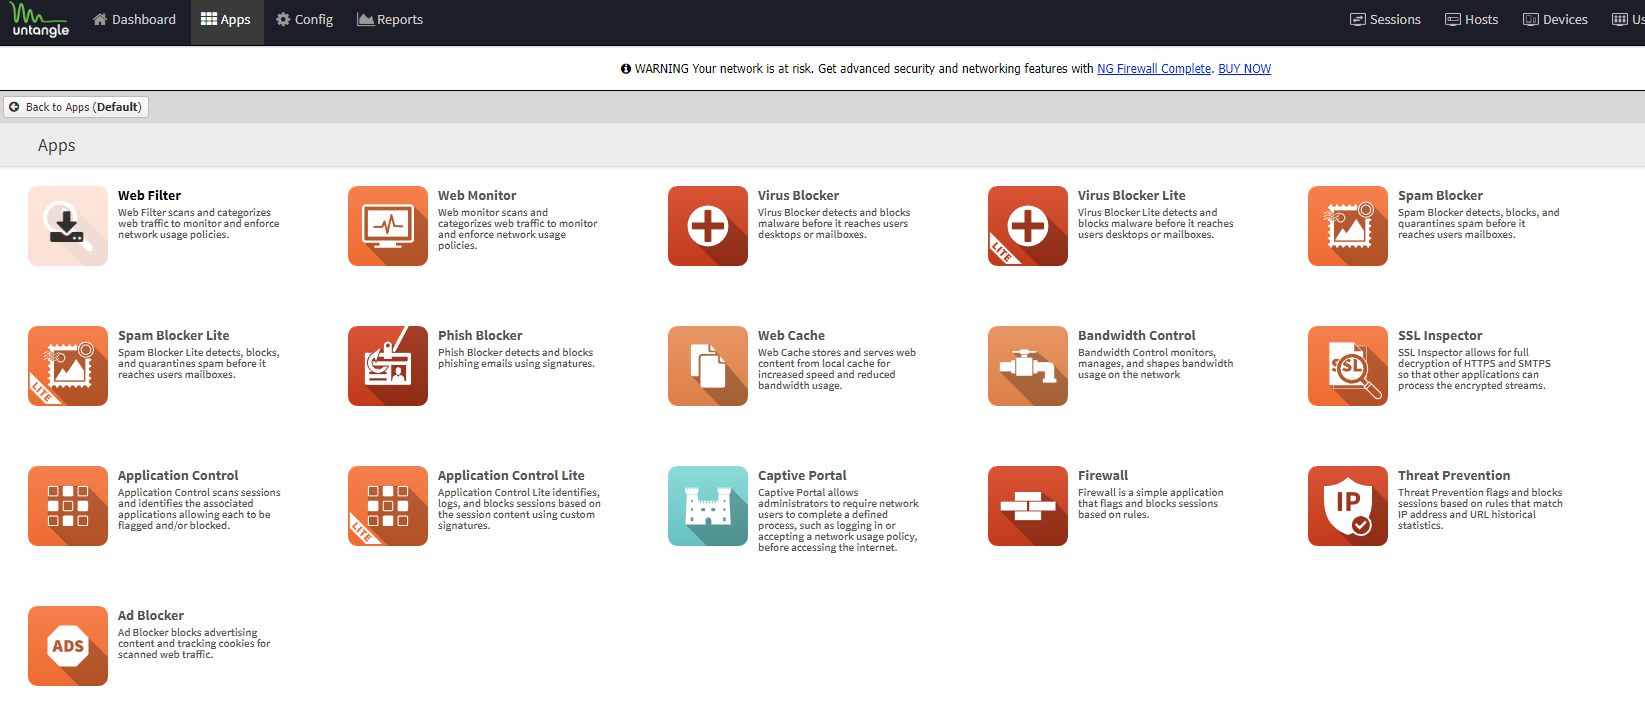Click the SSL Inspector title text
The height and width of the screenshot is (715, 1645).
tap(1440, 336)
